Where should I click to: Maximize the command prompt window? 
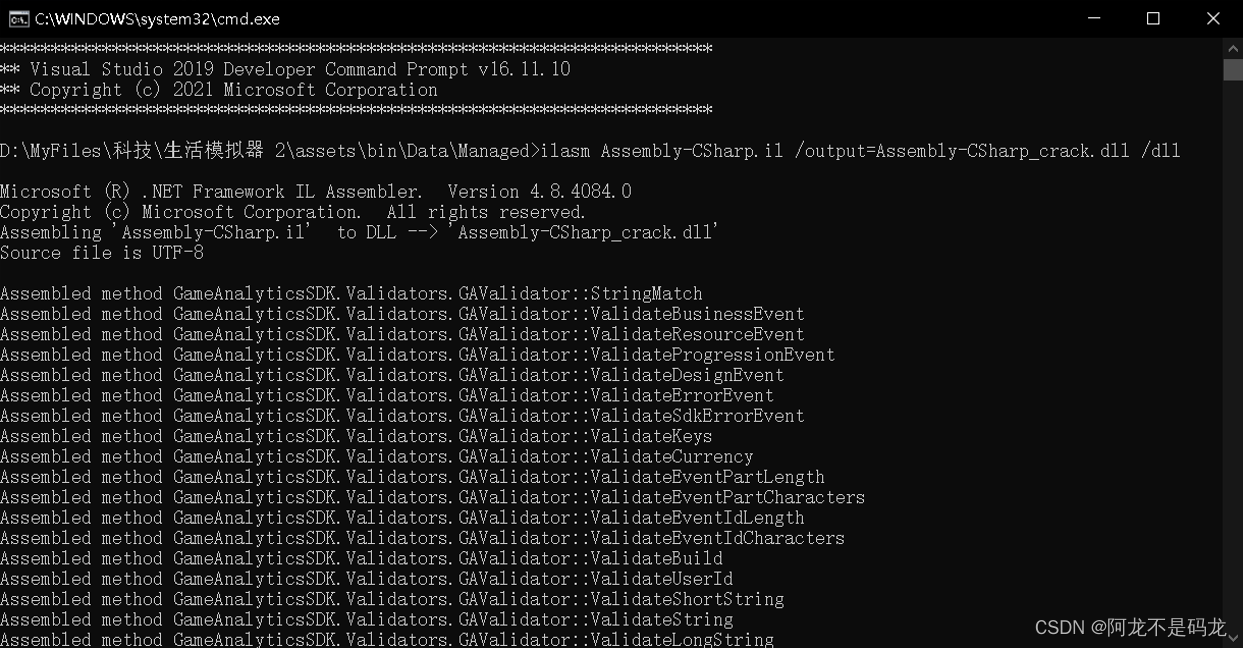pos(1152,19)
